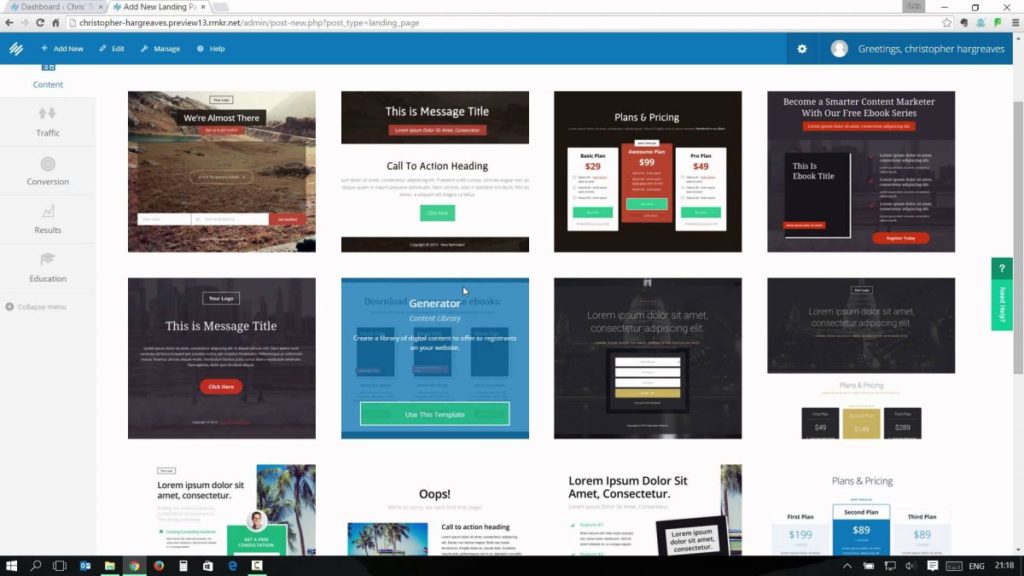Image resolution: width=1024 pixels, height=576 pixels.
Task: Close the Add New Landing Page tab
Action: pyautogui.click(x=203, y=7)
